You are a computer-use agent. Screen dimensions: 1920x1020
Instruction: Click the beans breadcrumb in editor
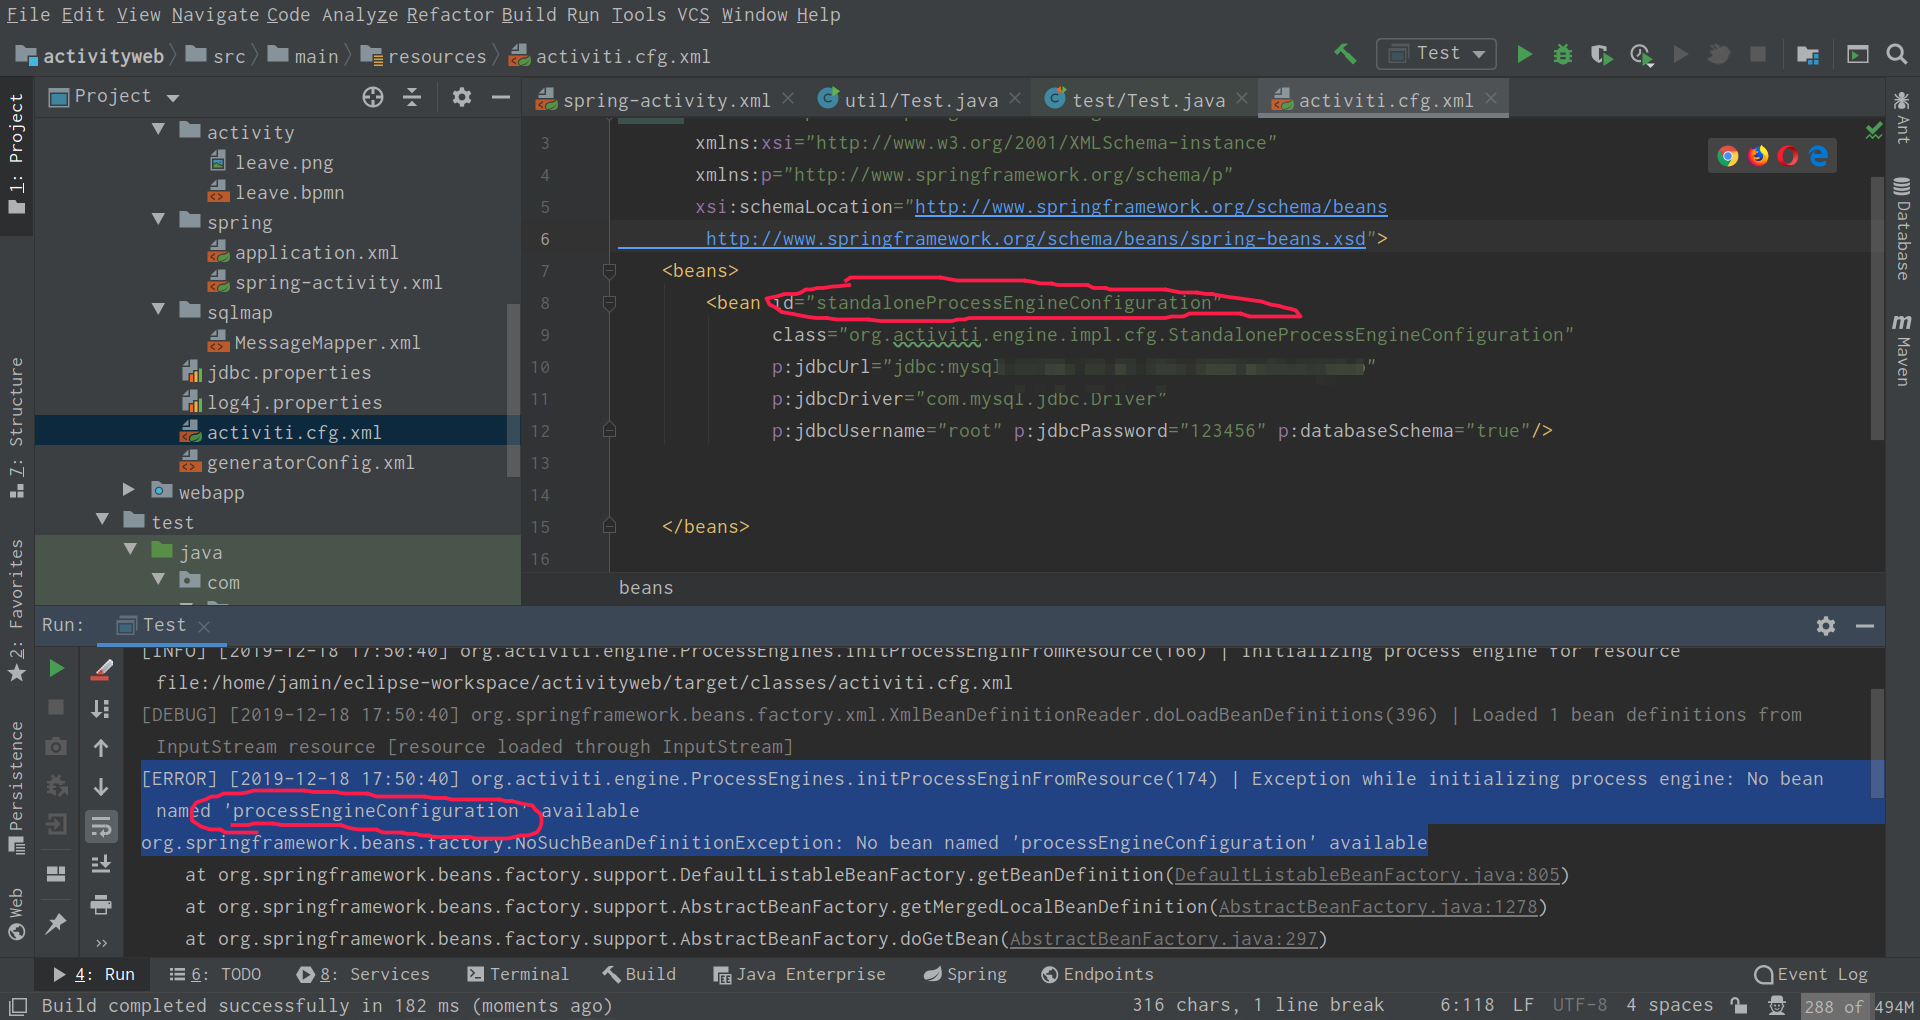(646, 588)
